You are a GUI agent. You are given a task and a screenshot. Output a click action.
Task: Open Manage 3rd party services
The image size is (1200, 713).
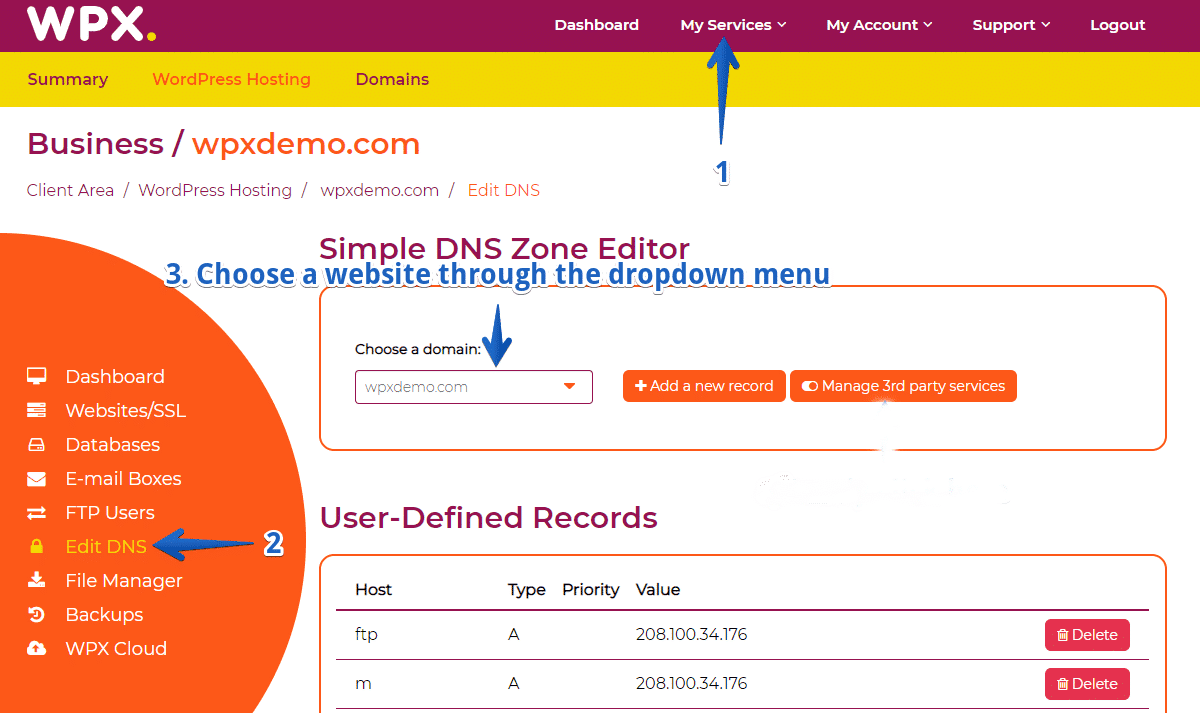[x=903, y=386]
